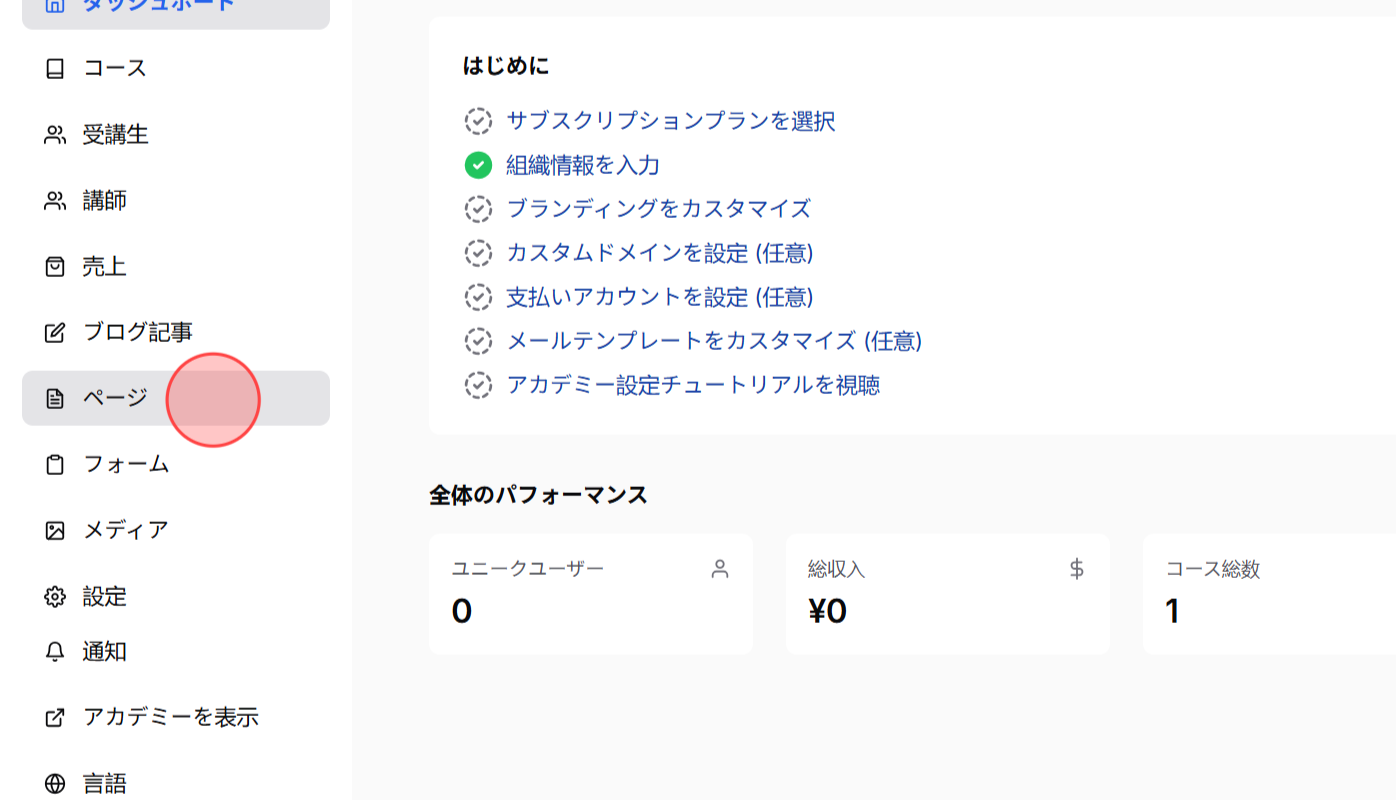Mark サブスクリプションプランを選択 as complete

479,121
